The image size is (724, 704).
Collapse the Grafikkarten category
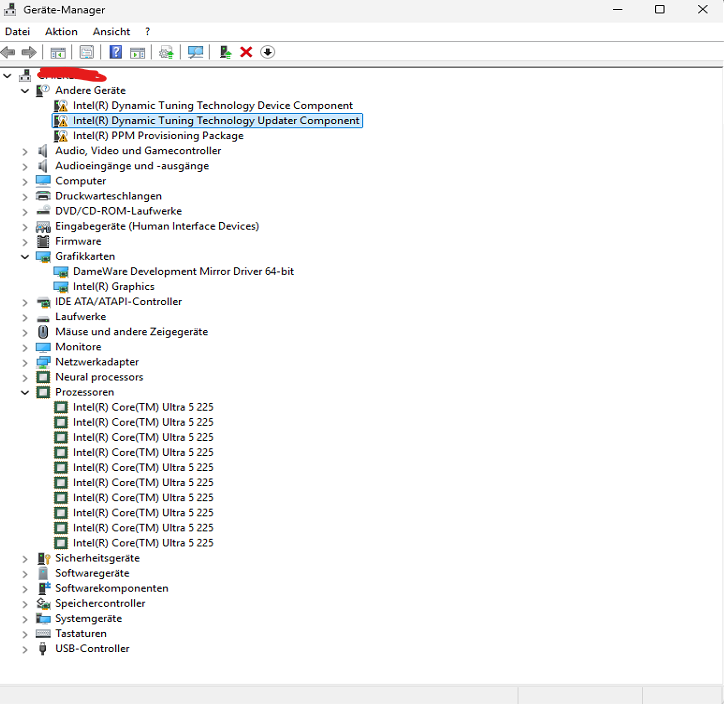point(25,257)
